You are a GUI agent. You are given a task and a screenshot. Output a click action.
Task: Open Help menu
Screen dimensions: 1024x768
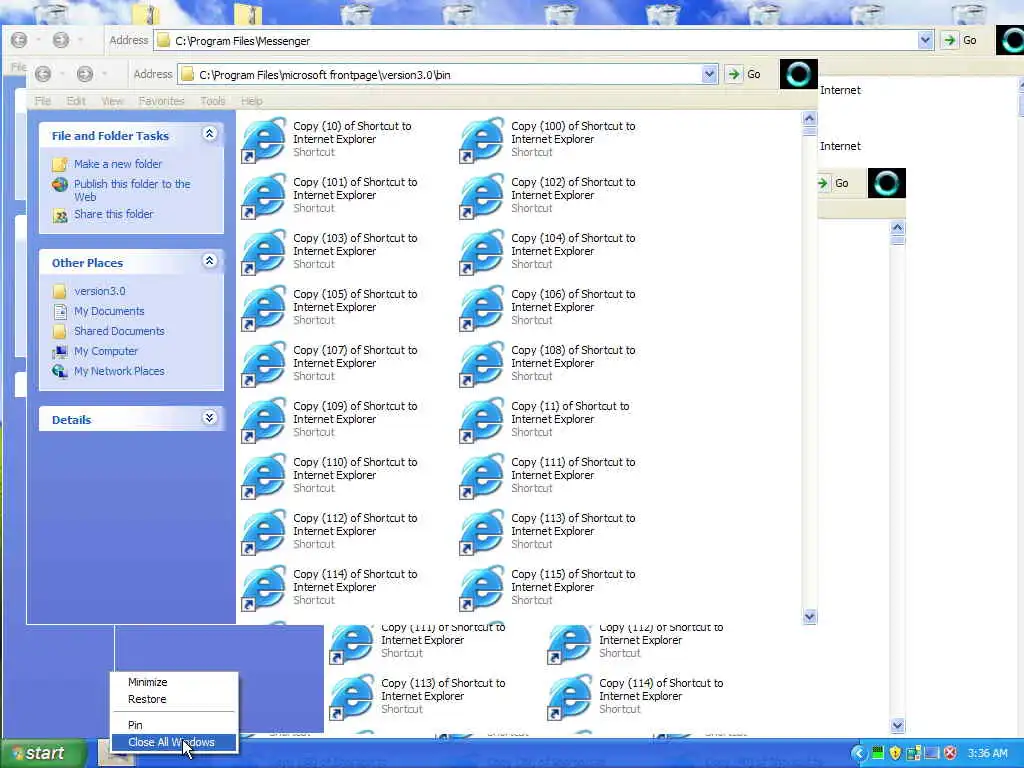(x=251, y=101)
